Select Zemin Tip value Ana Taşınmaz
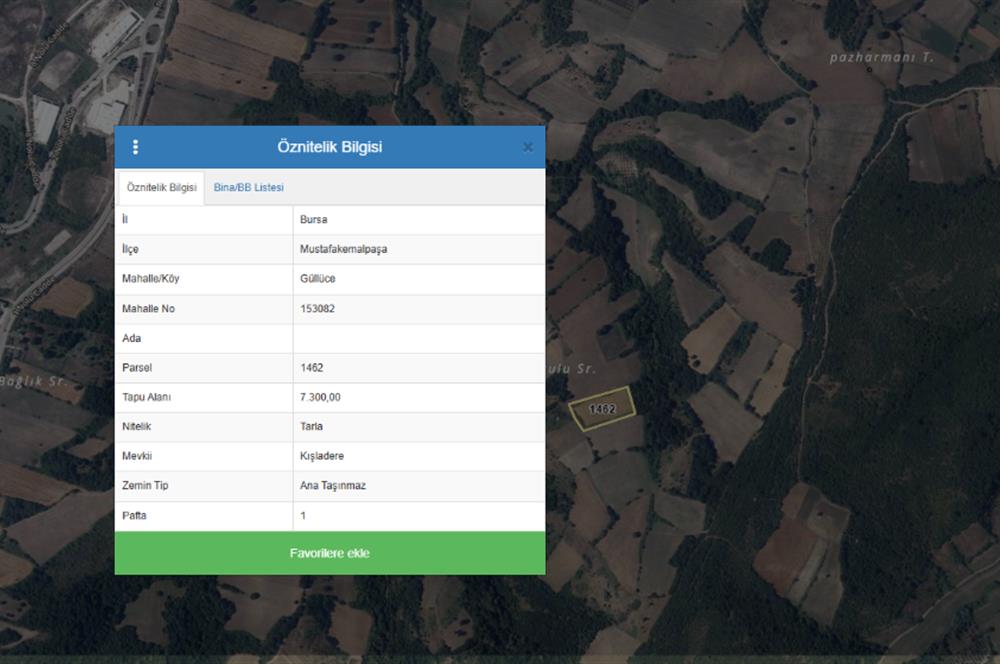Screen dimensions: 1000x664 (333, 485)
